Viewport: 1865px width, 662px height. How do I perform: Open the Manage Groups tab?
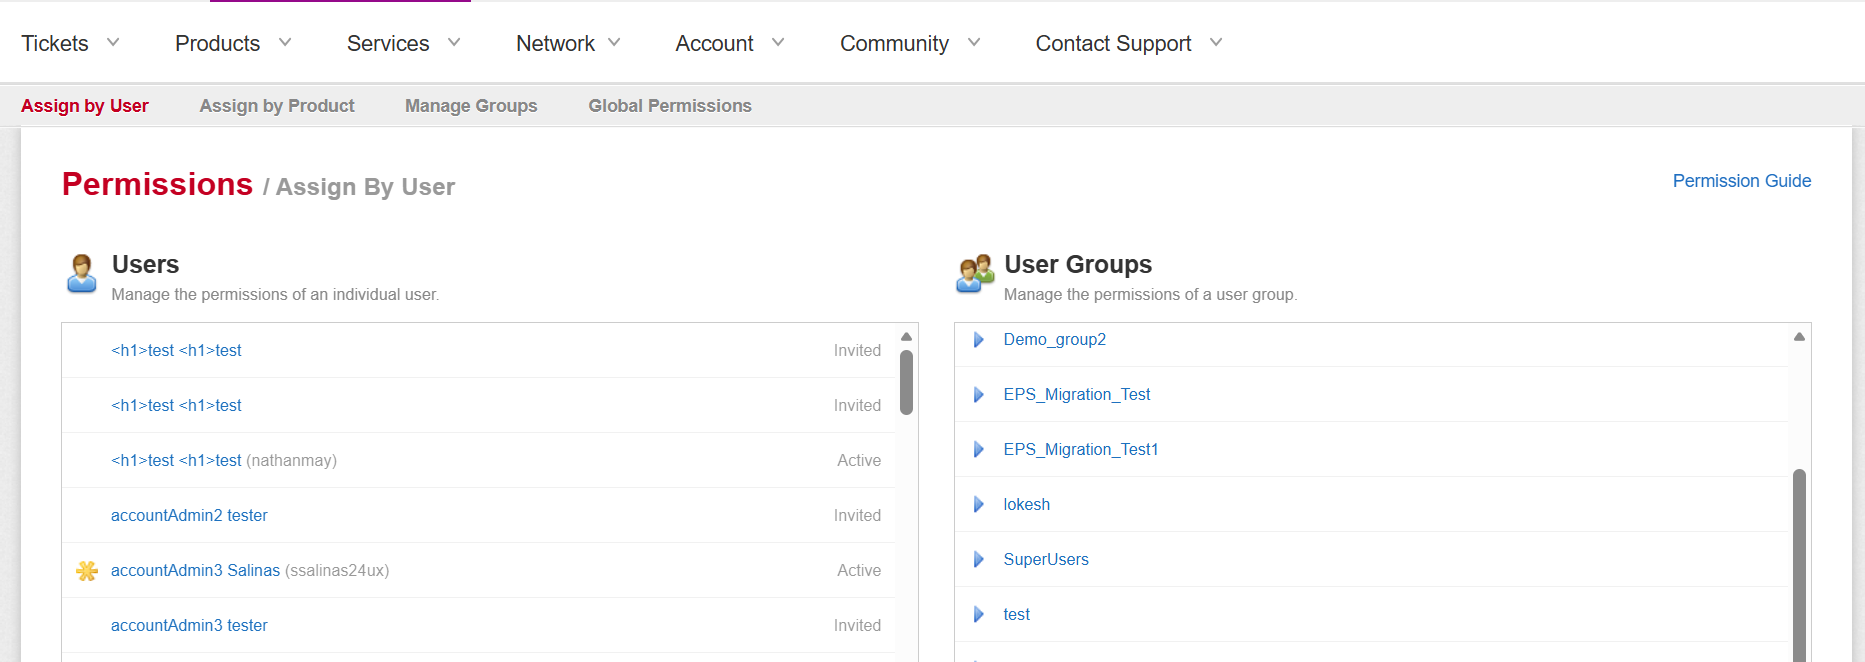(471, 106)
